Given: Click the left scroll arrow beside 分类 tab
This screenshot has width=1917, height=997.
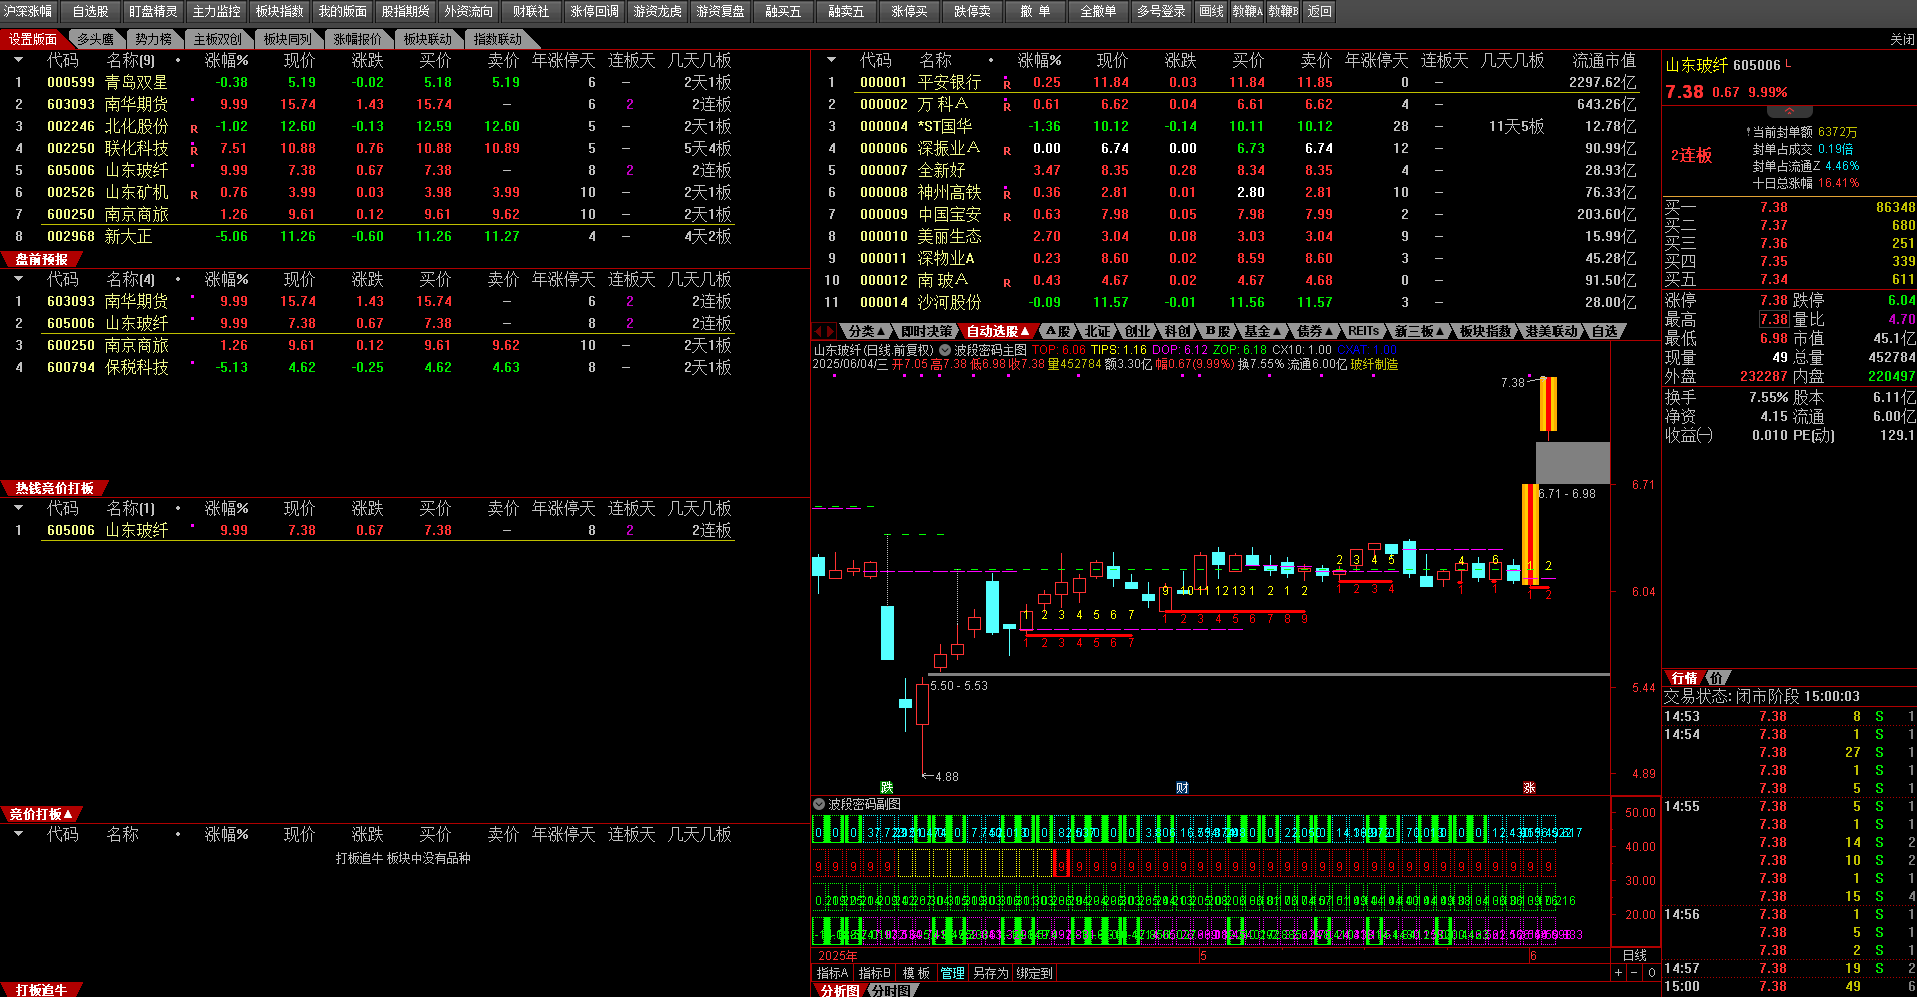Looking at the screenshot, I should pyautogui.click(x=819, y=331).
